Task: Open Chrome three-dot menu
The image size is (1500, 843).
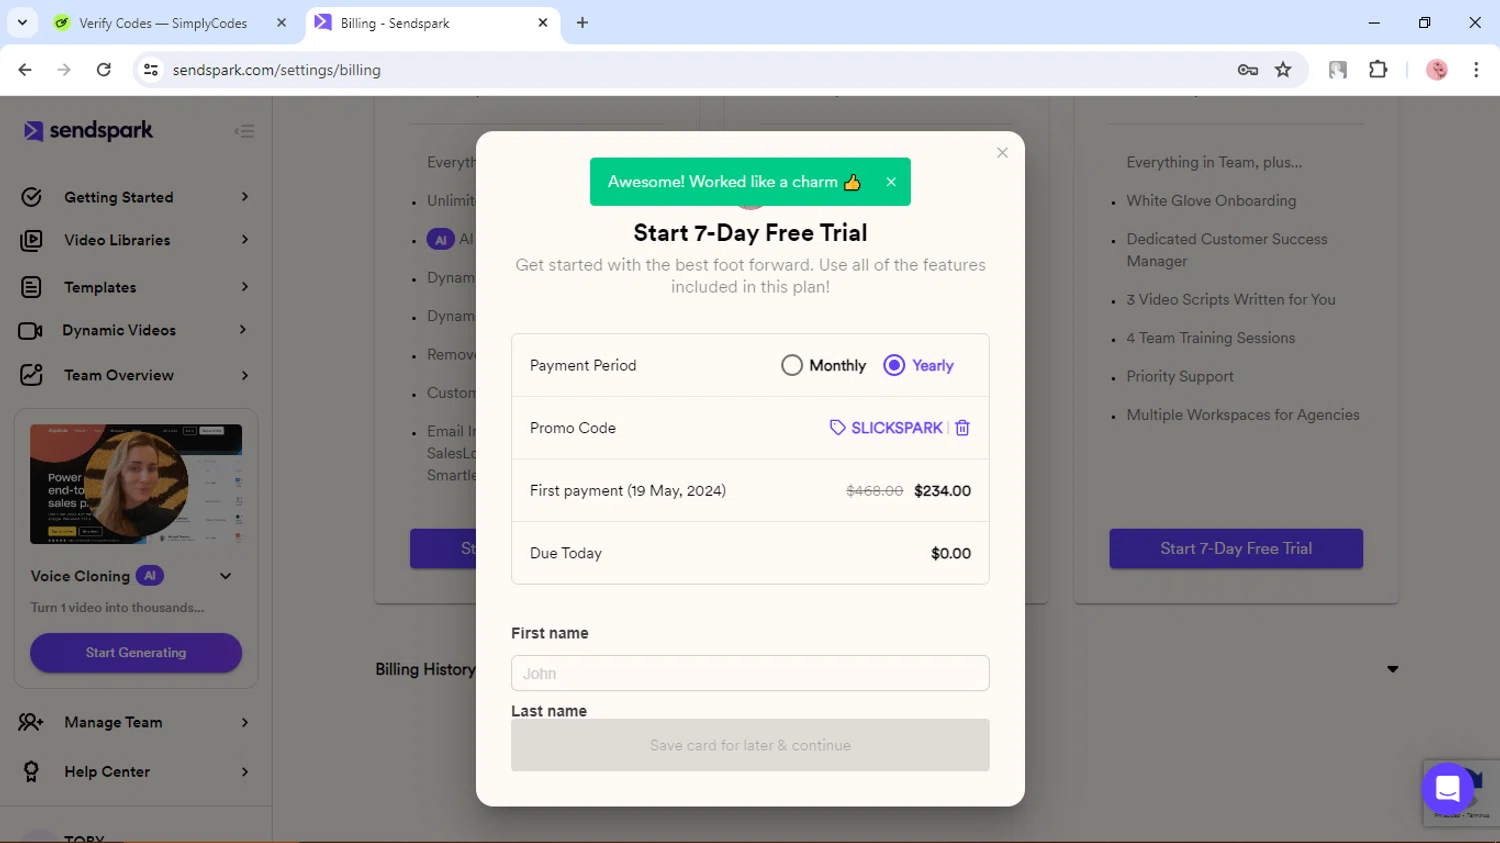Action: (1476, 70)
